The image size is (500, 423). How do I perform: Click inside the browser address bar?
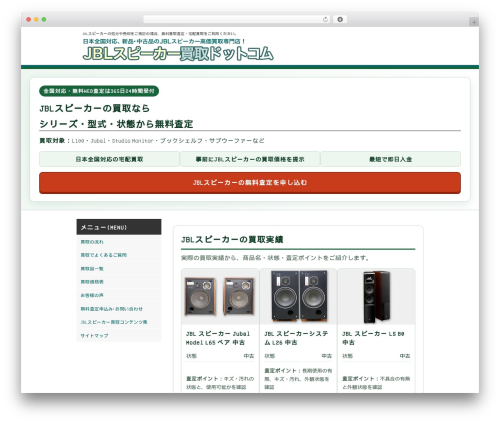[x=236, y=19]
